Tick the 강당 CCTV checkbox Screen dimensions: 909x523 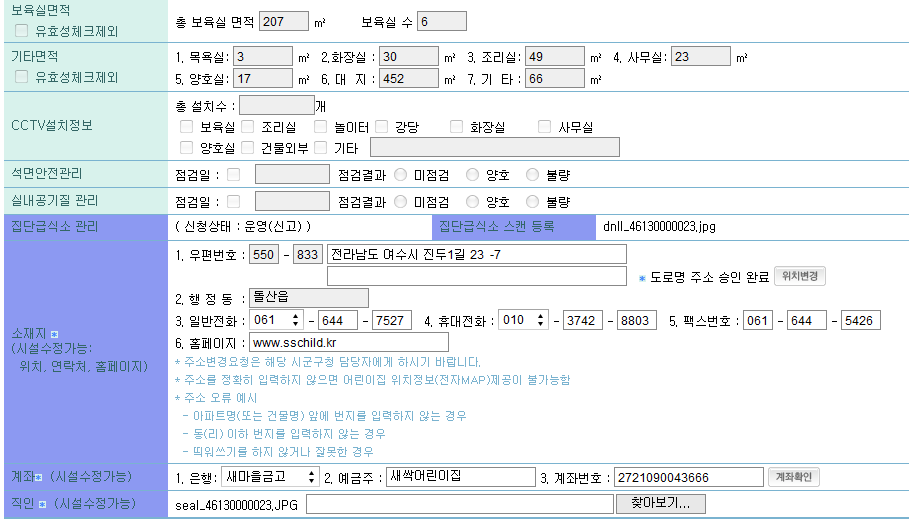click(x=381, y=126)
